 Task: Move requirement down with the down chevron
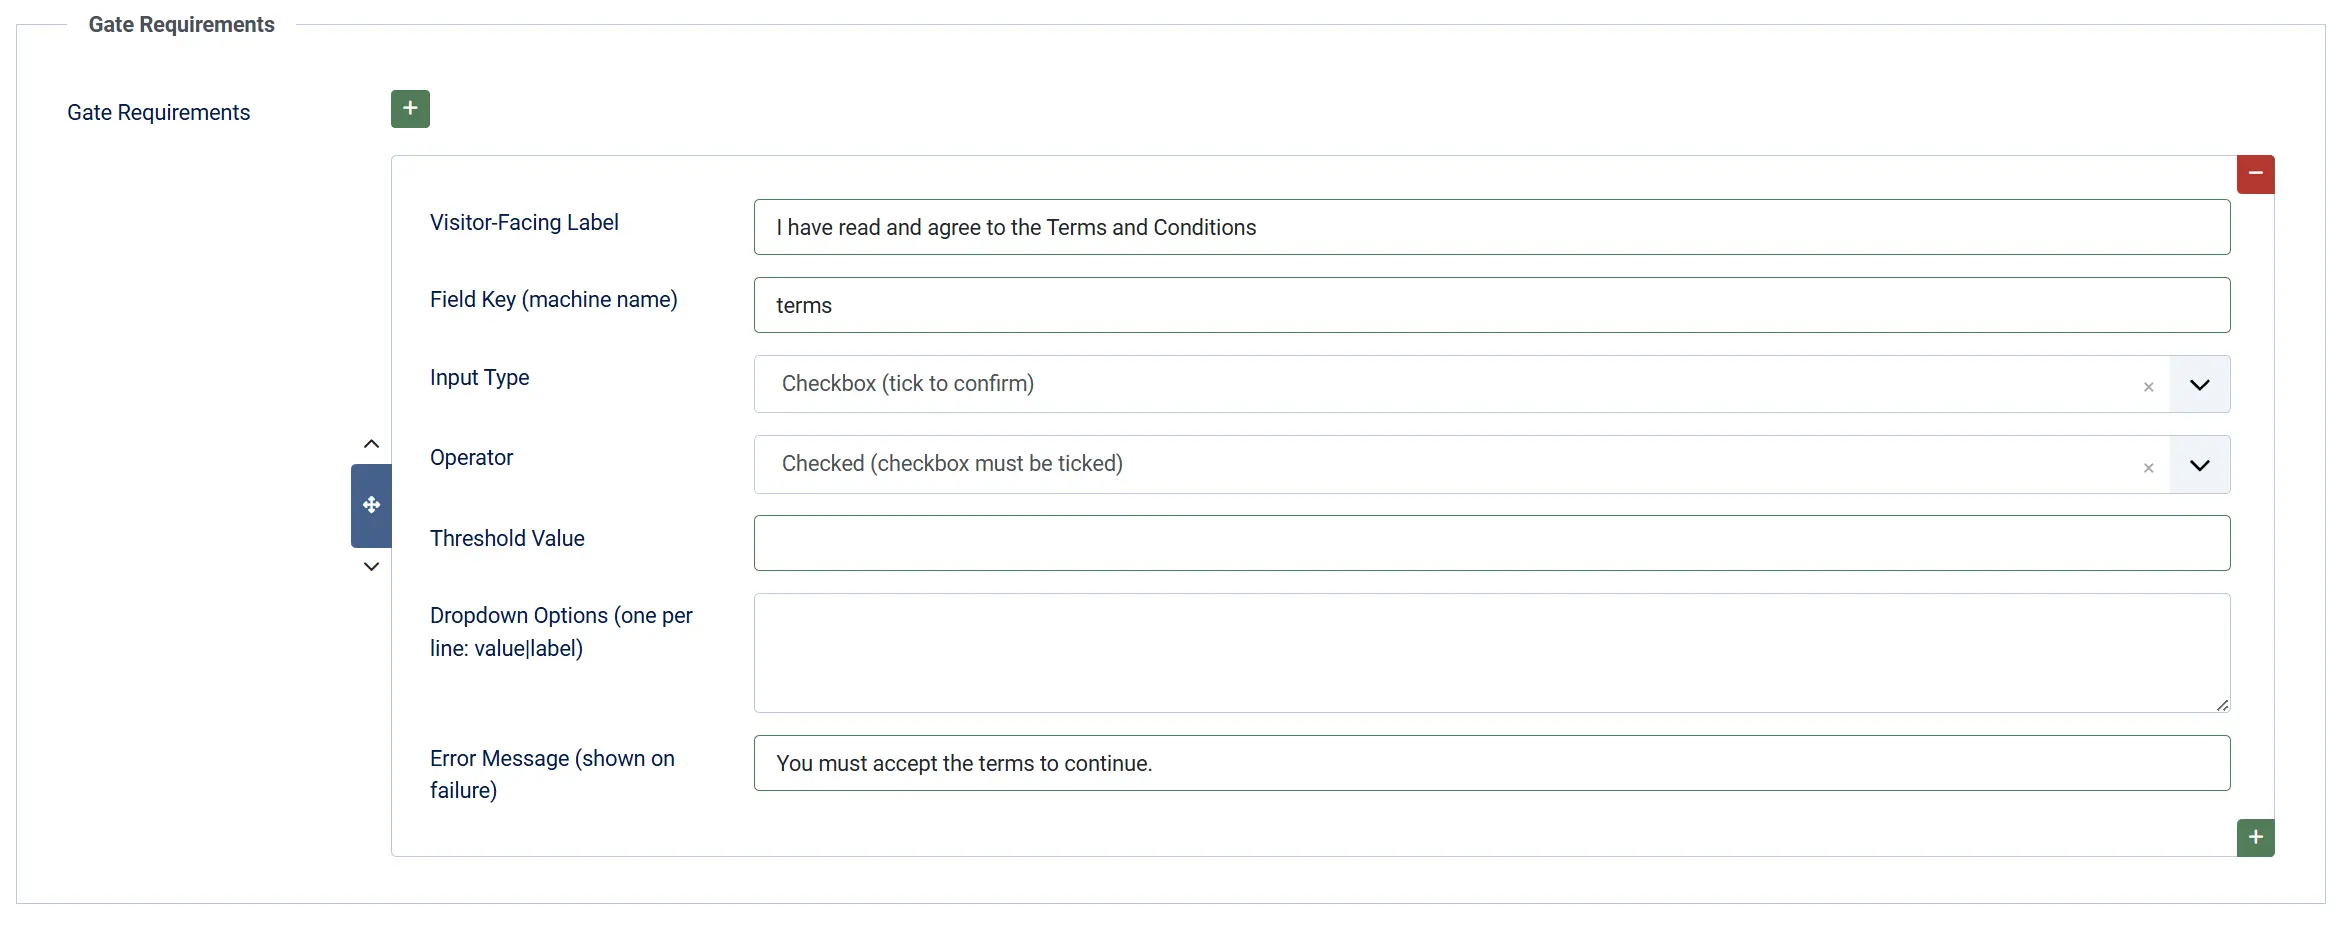(371, 567)
